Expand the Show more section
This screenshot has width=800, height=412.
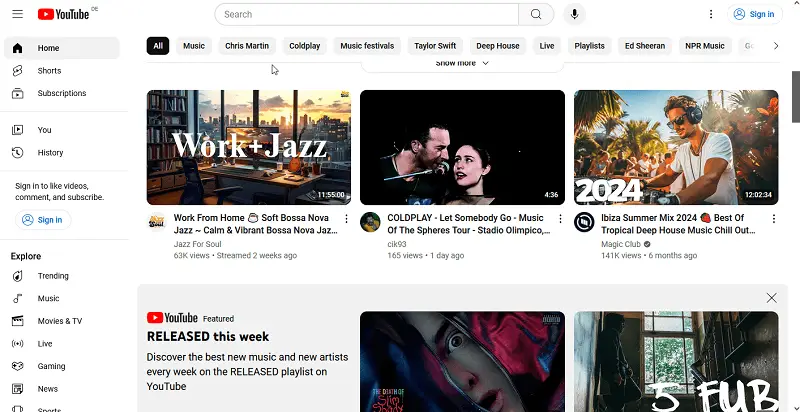462,63
